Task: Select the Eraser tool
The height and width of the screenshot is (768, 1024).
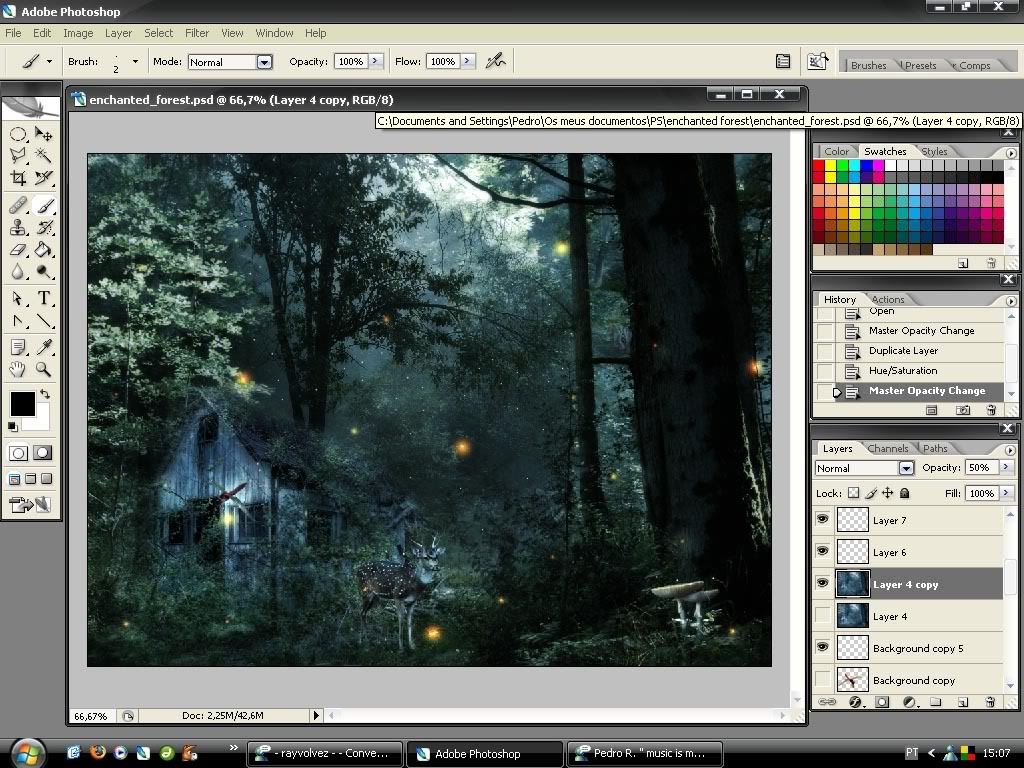Action: click(x=18, y=249)
